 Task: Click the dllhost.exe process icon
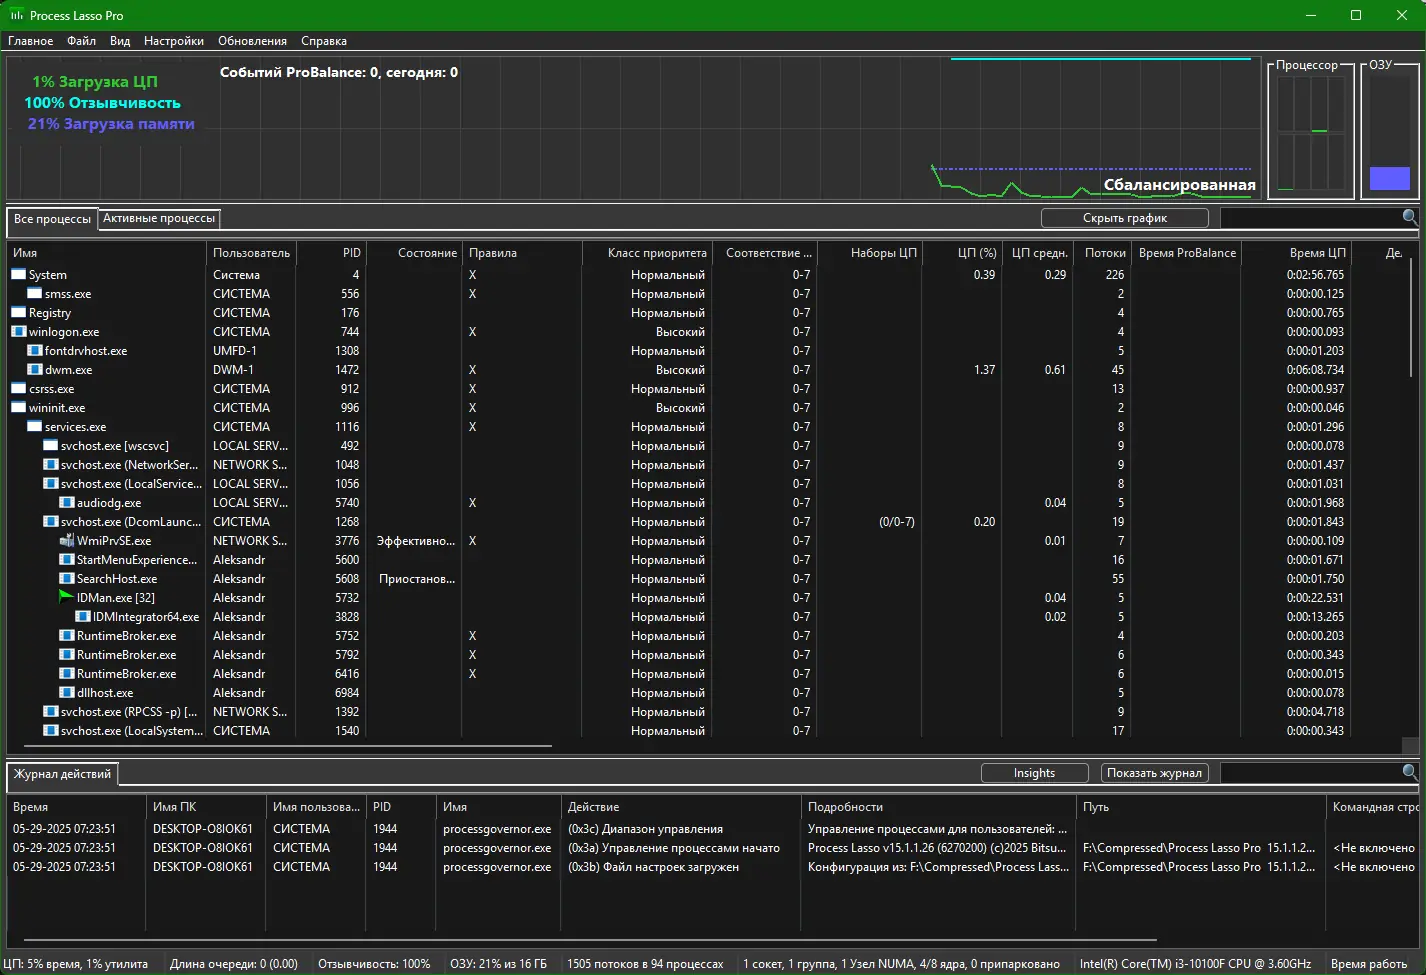pos(67,692)
